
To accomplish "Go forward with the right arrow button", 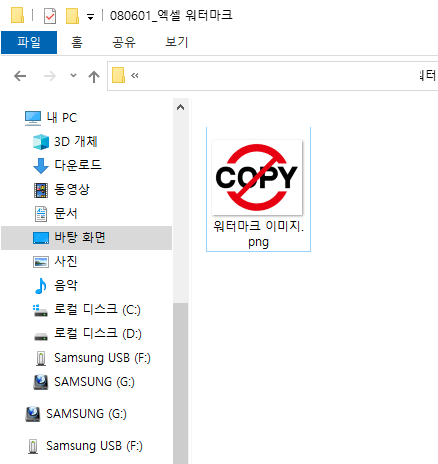I will point(50,76).
